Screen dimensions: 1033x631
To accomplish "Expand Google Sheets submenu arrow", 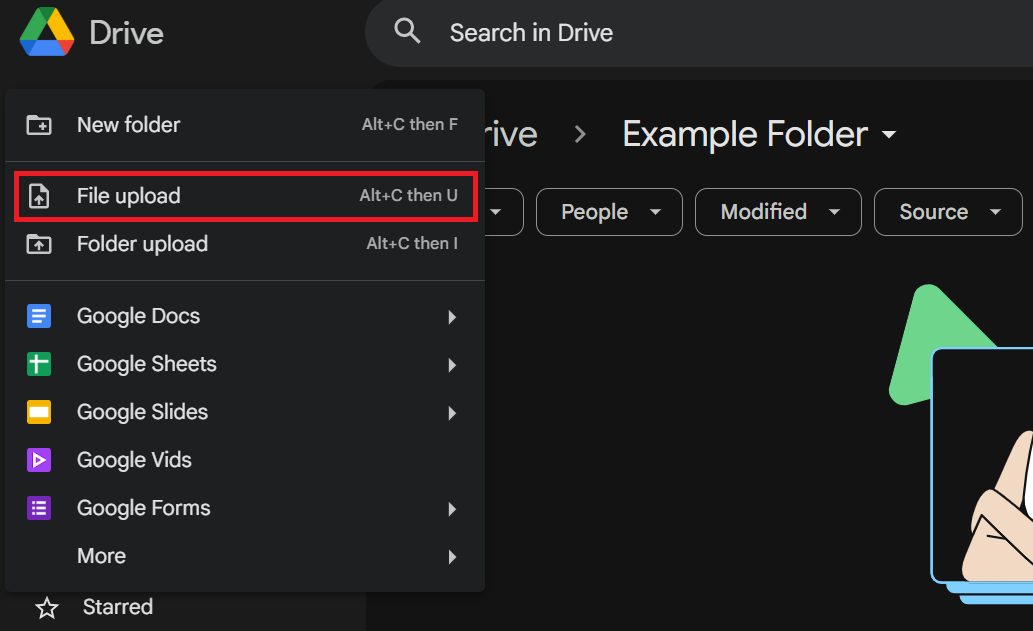I will click(x=452, y=365).
